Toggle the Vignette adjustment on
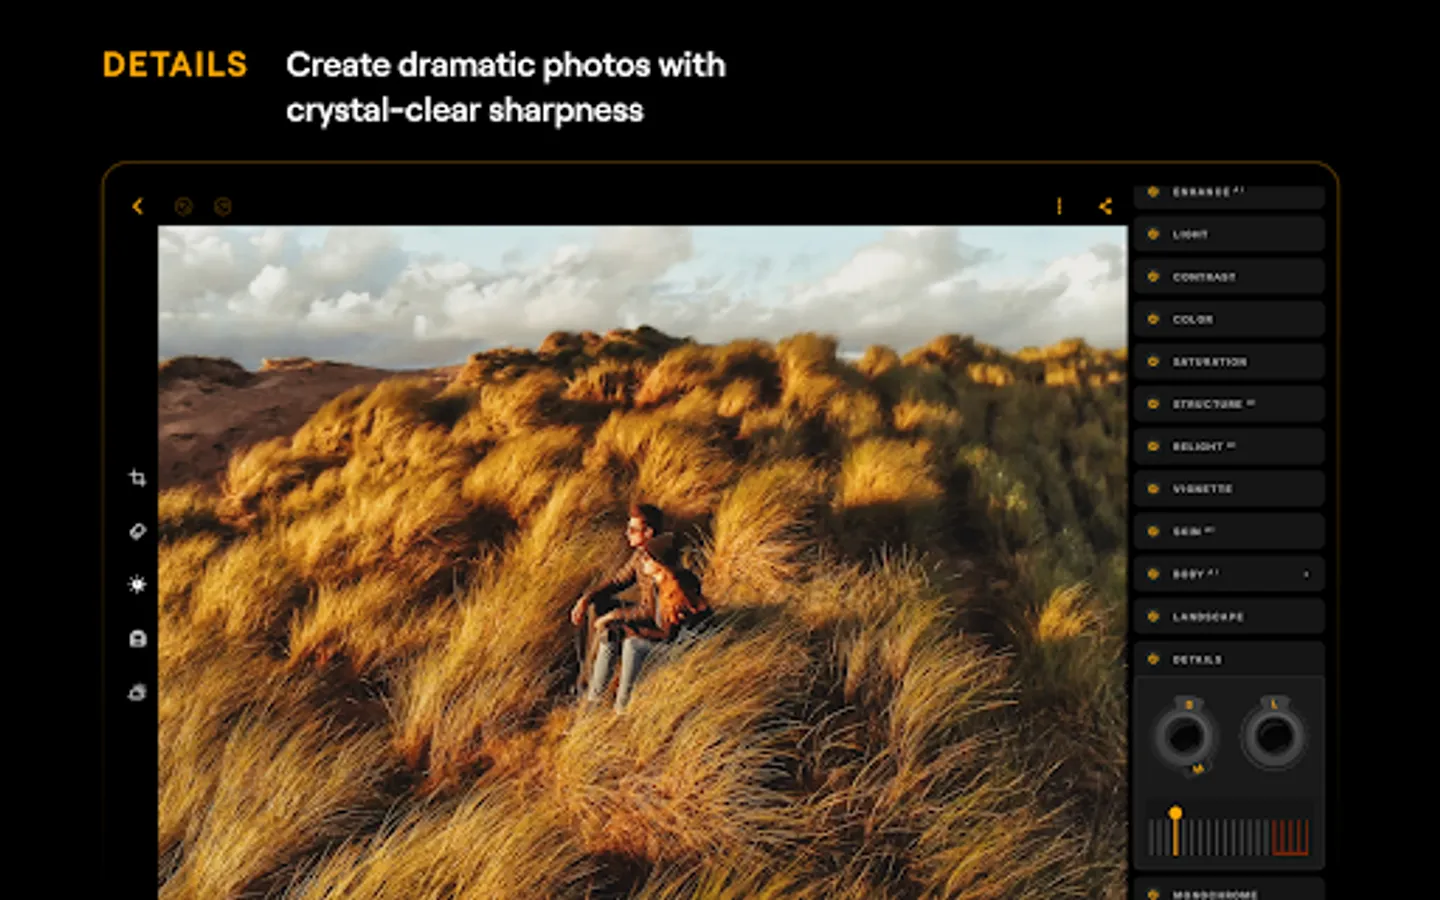1440x900 pixels. click(x=1229, y=489)
